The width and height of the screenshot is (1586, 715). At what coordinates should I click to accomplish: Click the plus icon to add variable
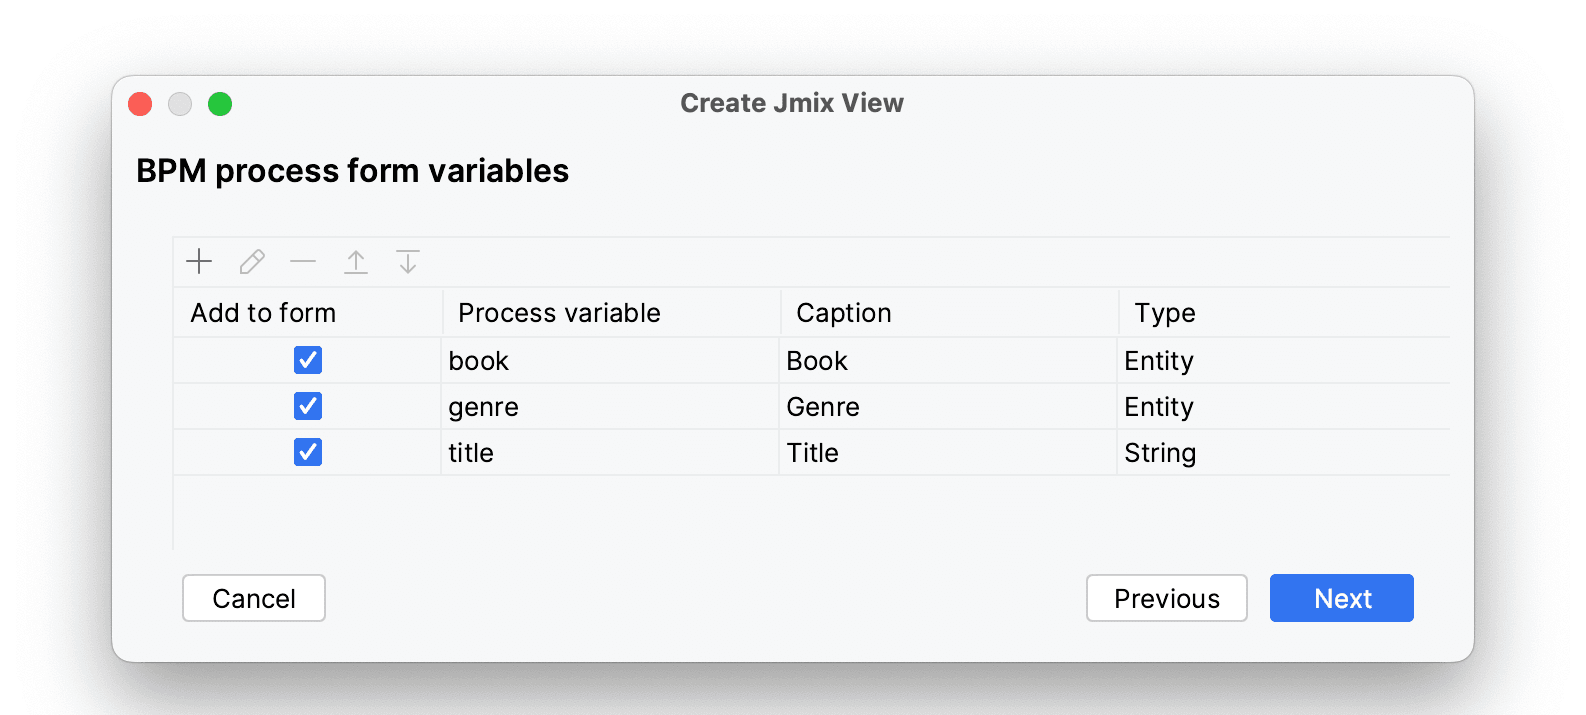point(199,262)
